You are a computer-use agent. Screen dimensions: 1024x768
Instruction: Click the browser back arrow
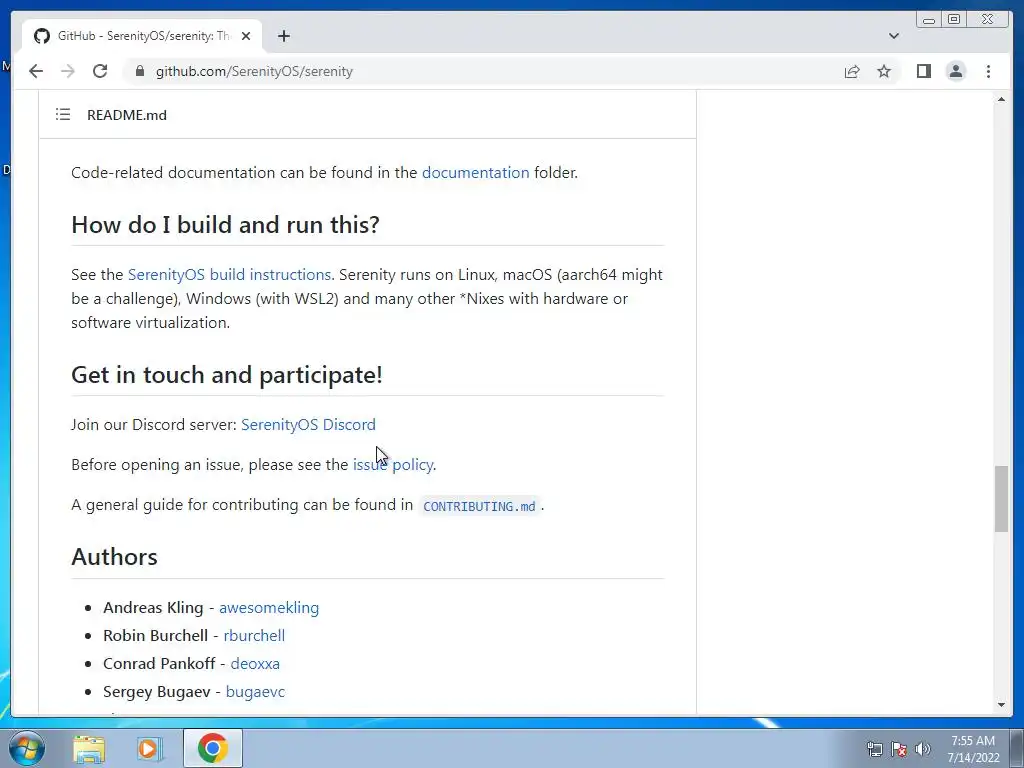point(36,71)
